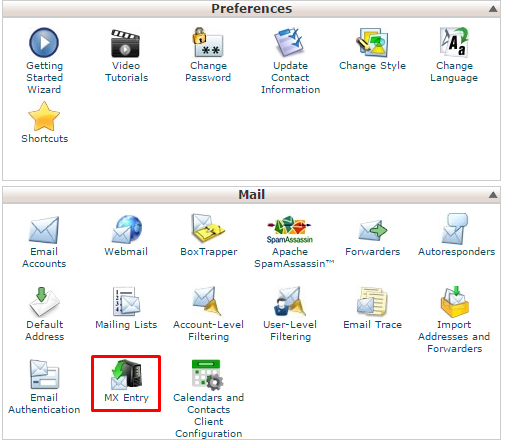Open Account-Level Filtering link
507x444 pixels.
pos(208,331)
